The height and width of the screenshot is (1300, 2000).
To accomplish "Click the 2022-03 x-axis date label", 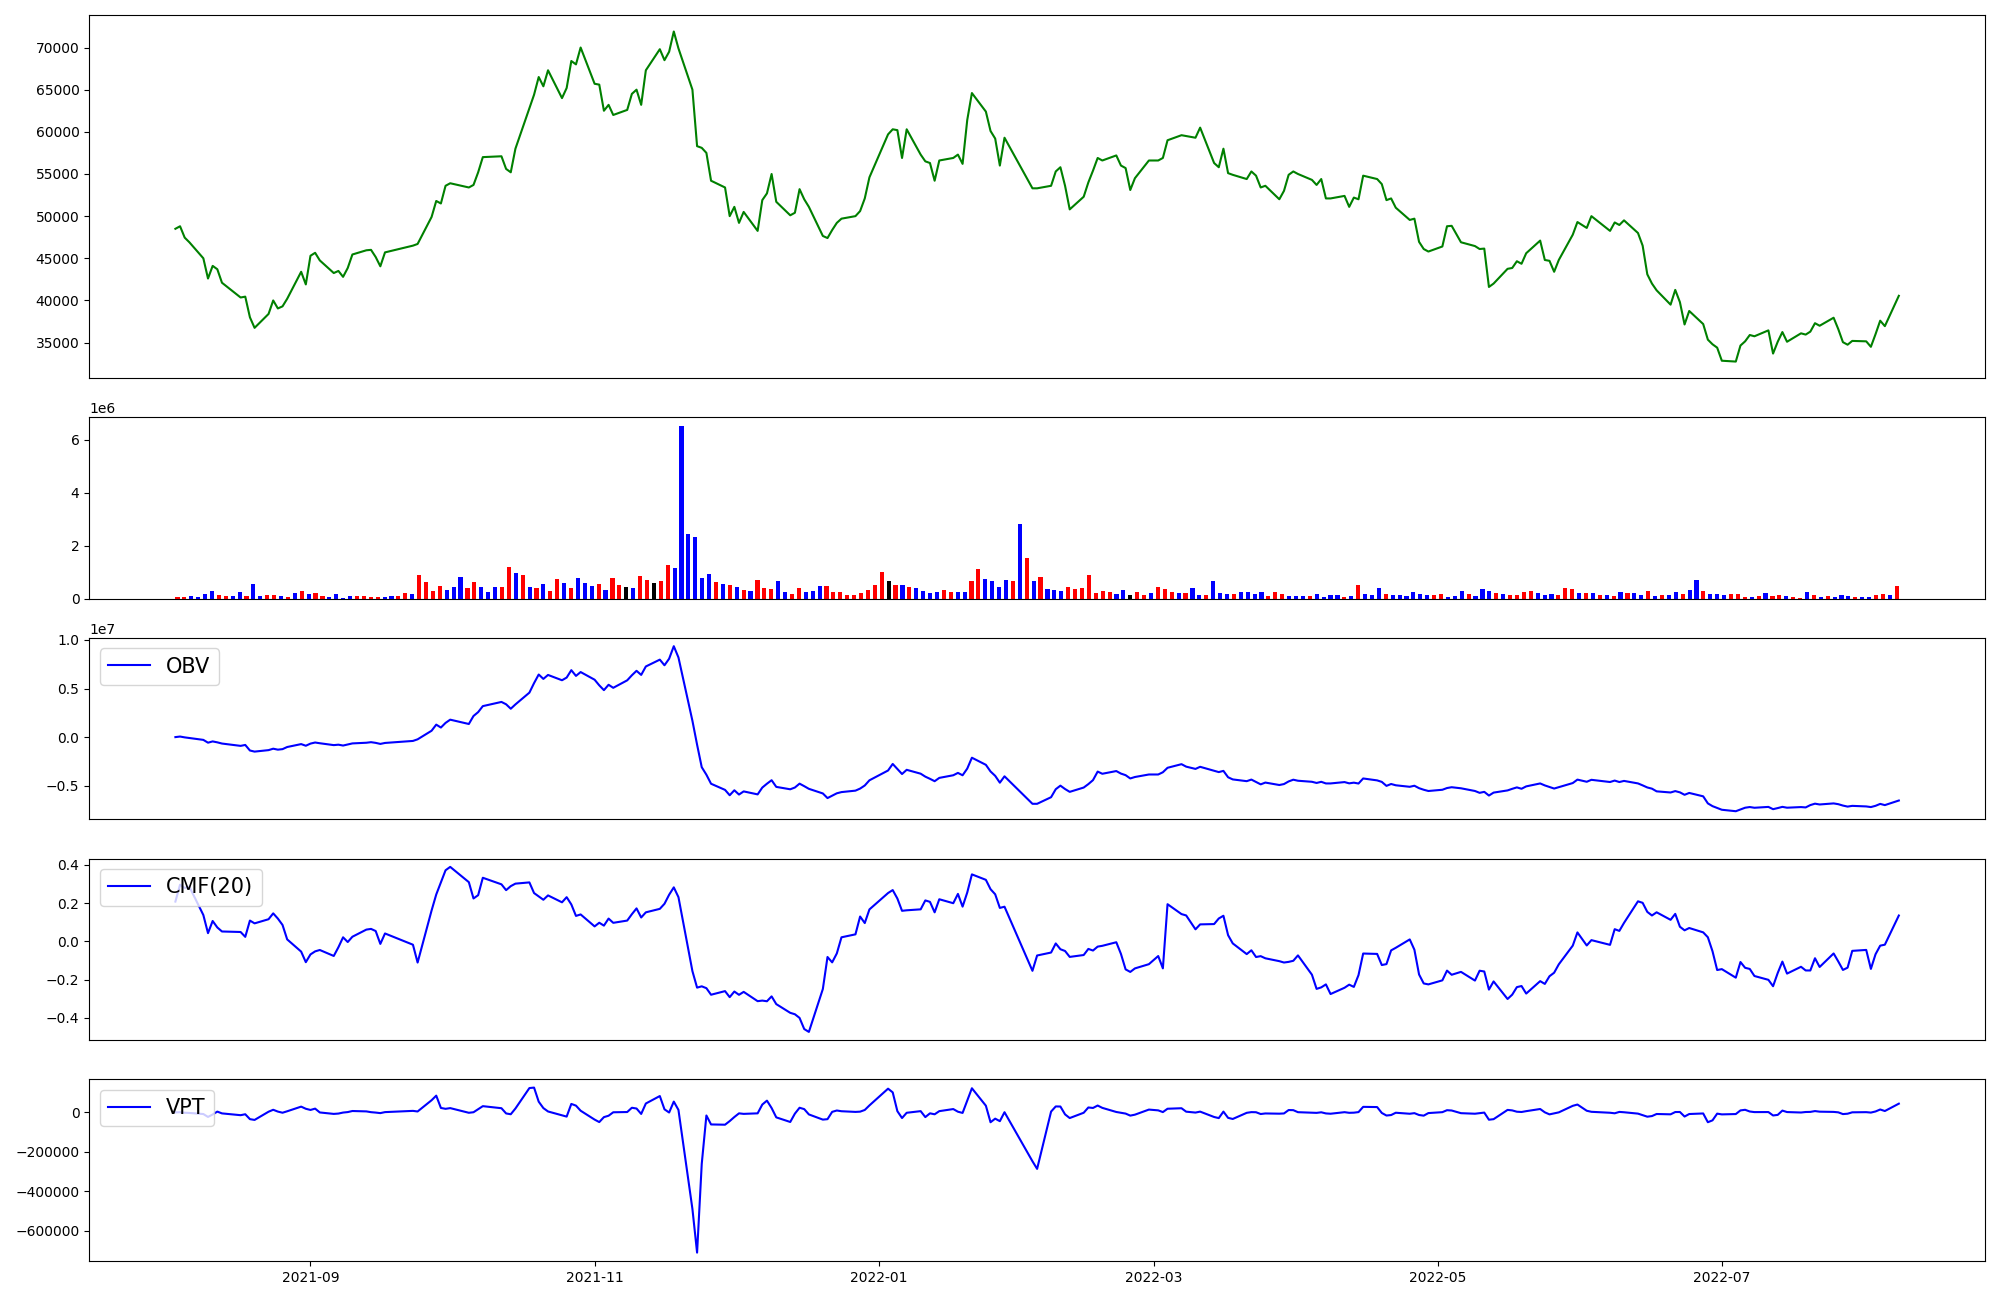I will pos(1154,1276).
